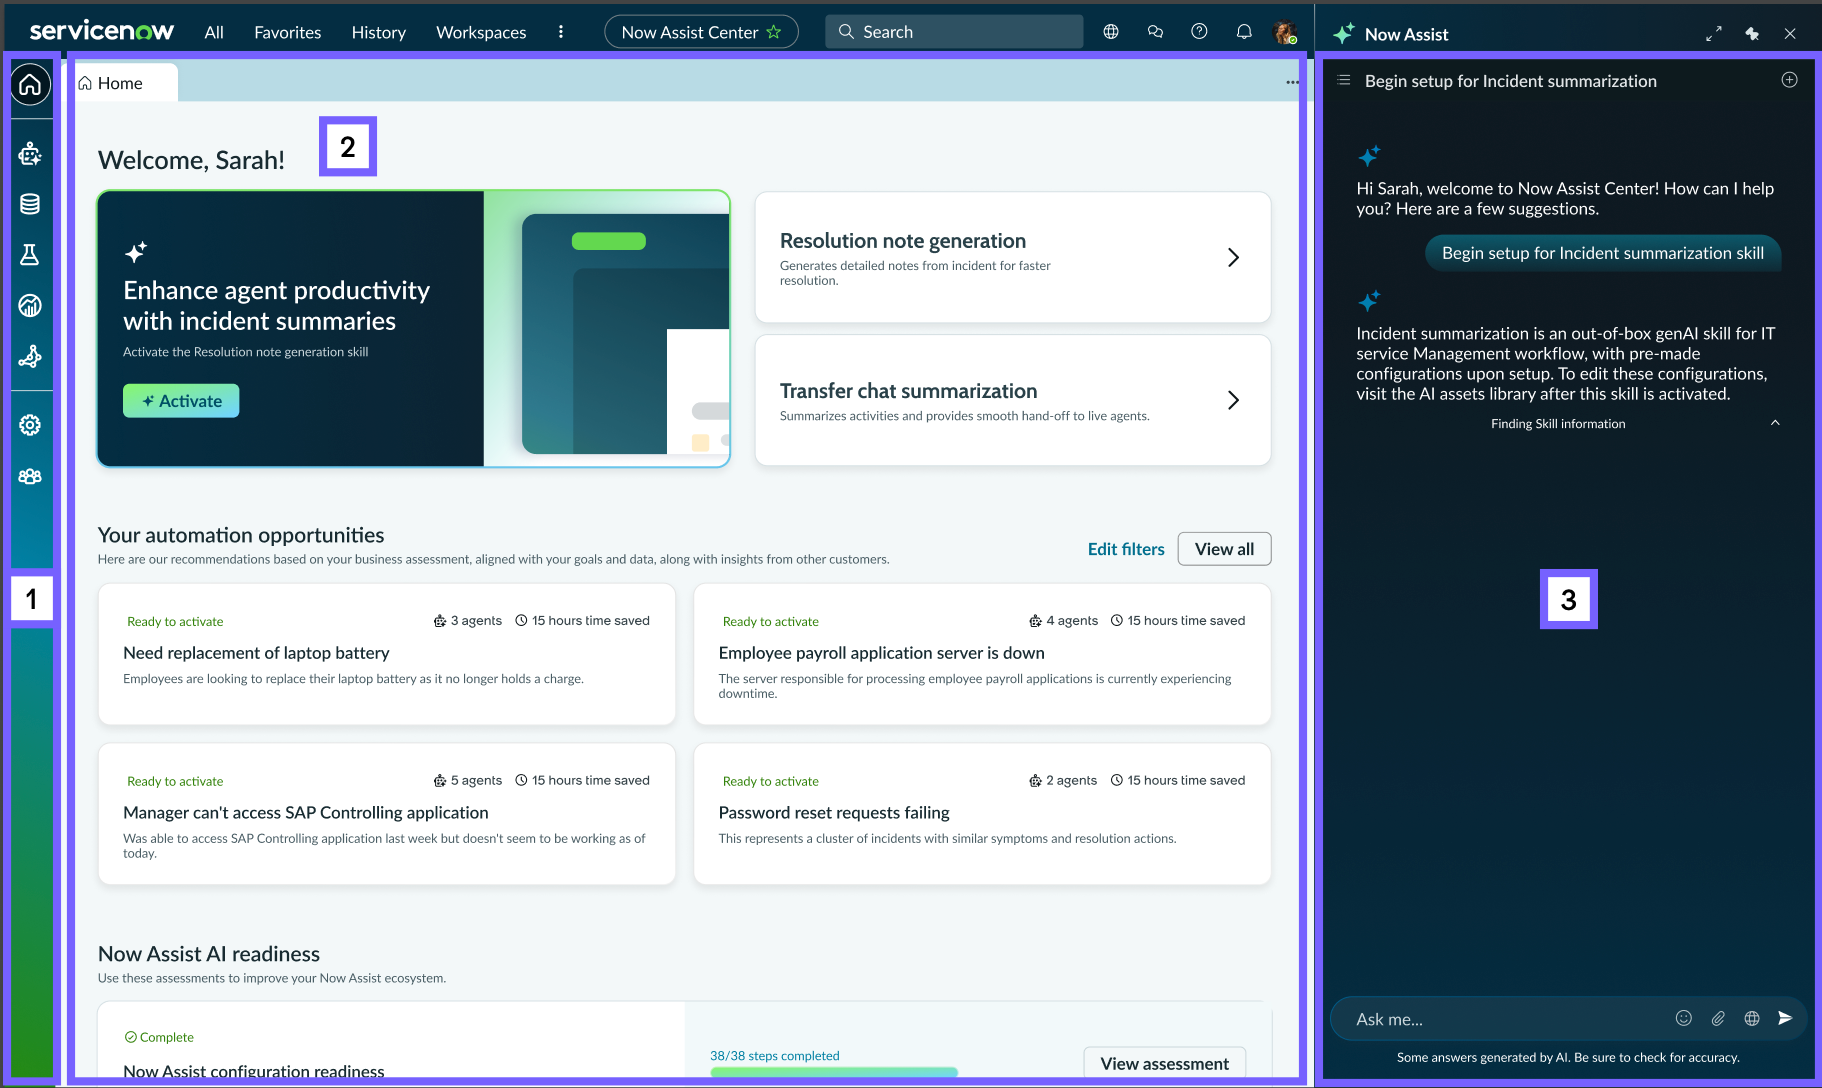Open the History menu

(x=379, y=32)
